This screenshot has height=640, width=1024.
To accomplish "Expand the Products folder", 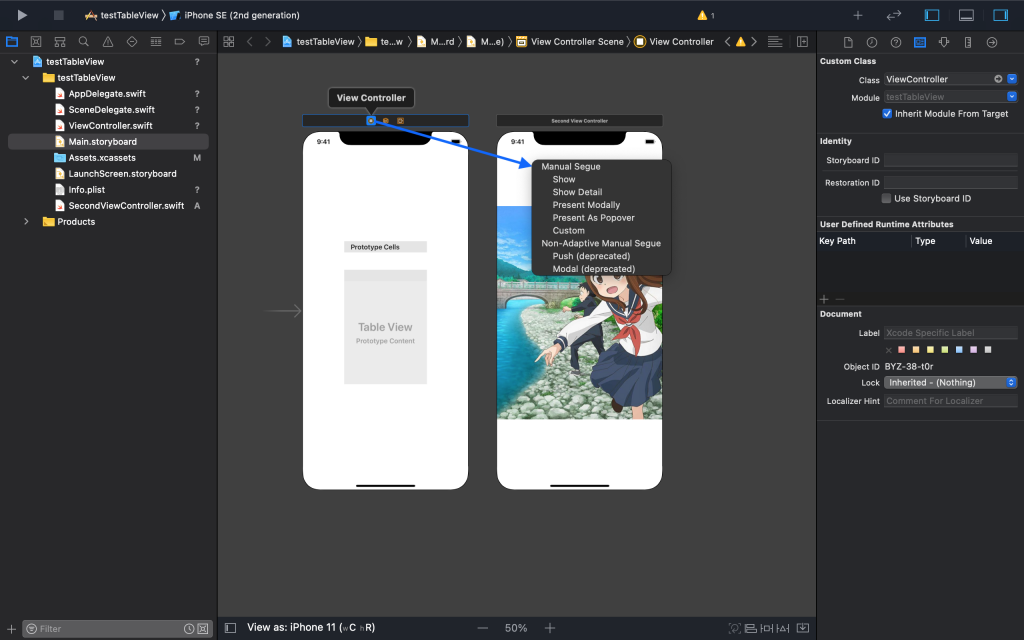I will (25, 222).
